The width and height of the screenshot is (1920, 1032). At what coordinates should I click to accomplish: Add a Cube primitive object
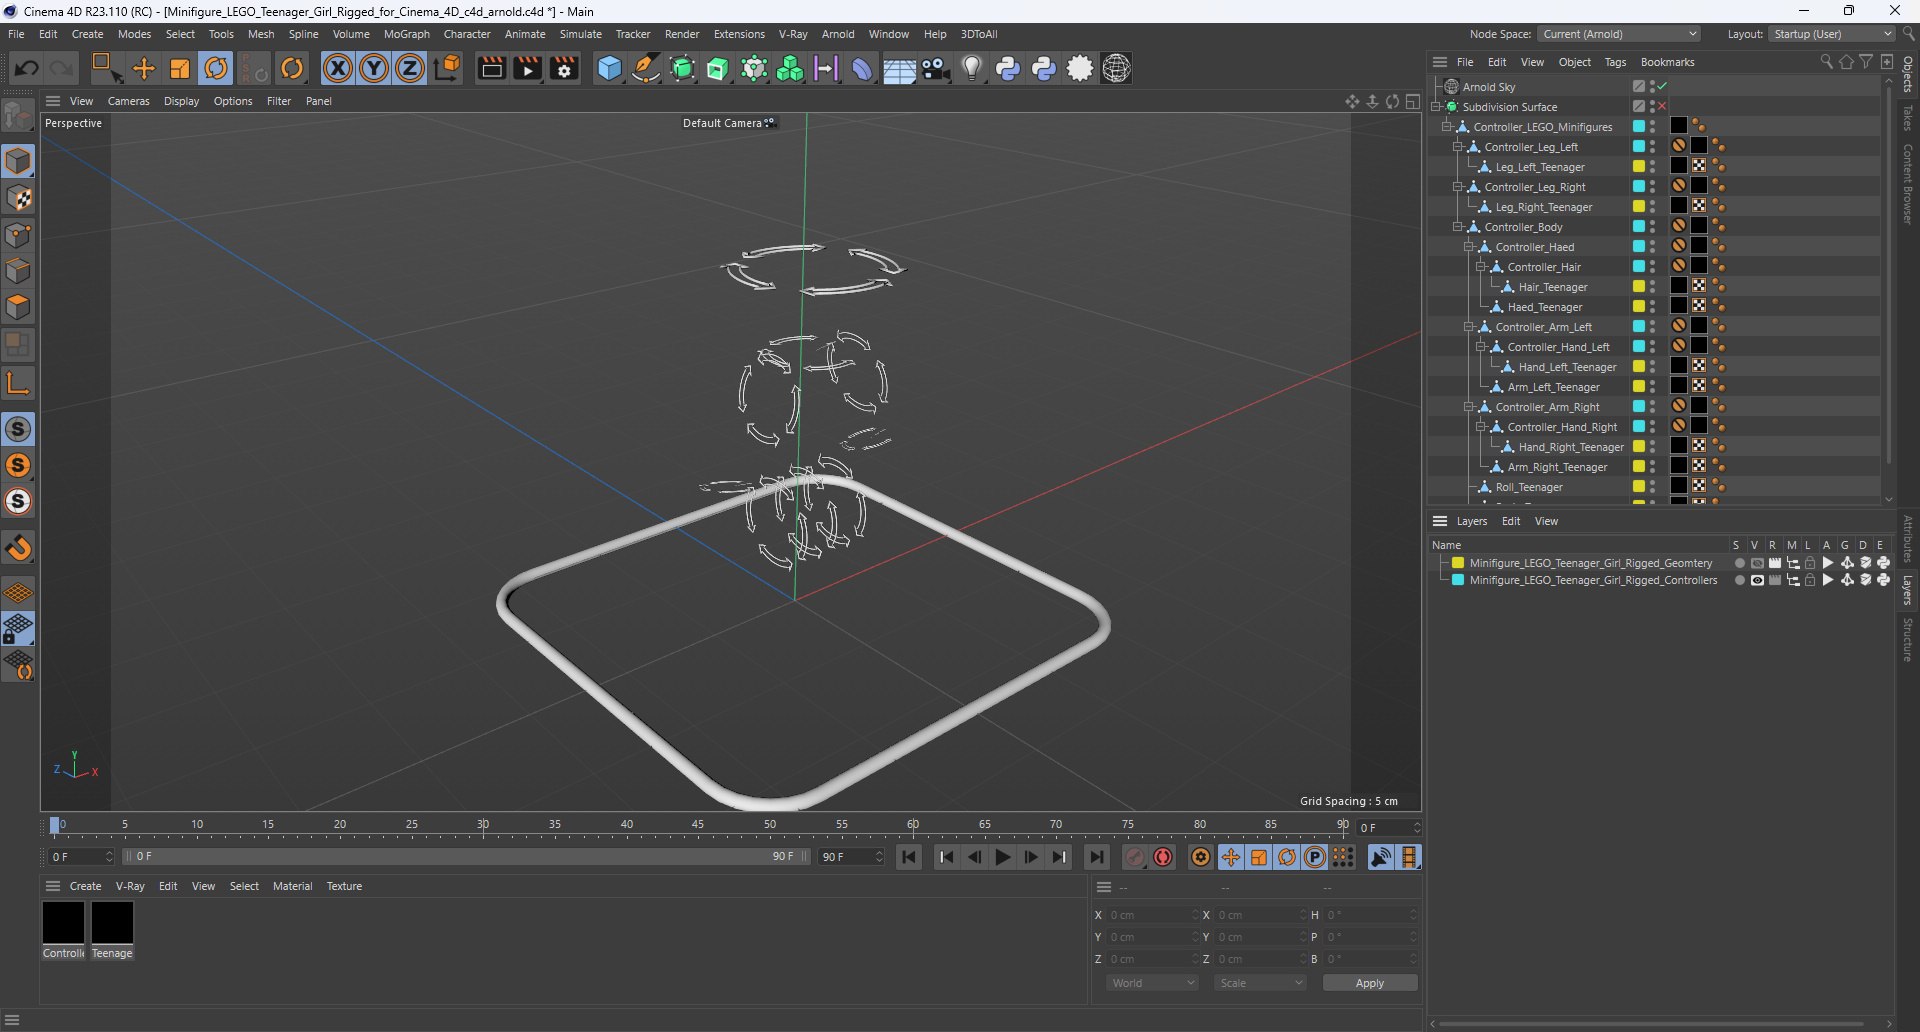click(x=609, y=68)
